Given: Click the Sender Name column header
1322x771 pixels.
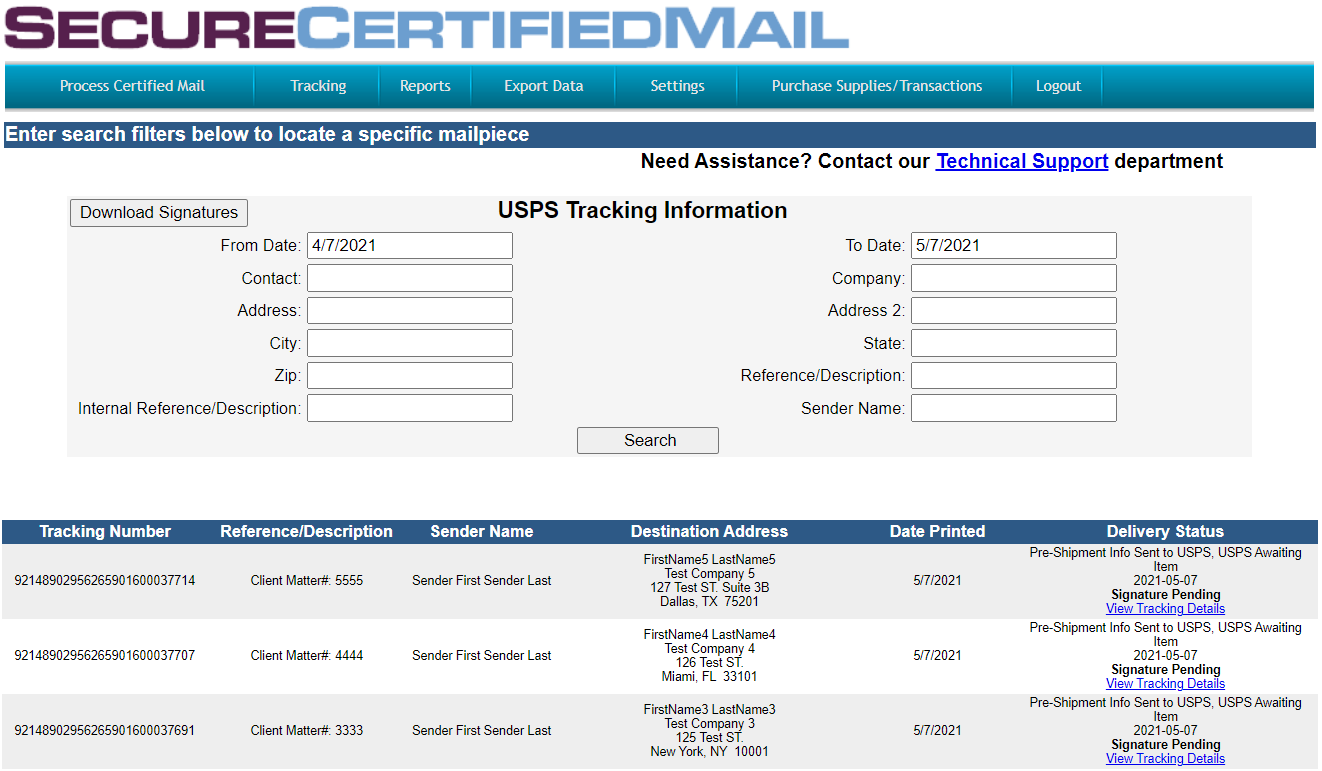Looking at the screenshot, I should coord(482,532).
